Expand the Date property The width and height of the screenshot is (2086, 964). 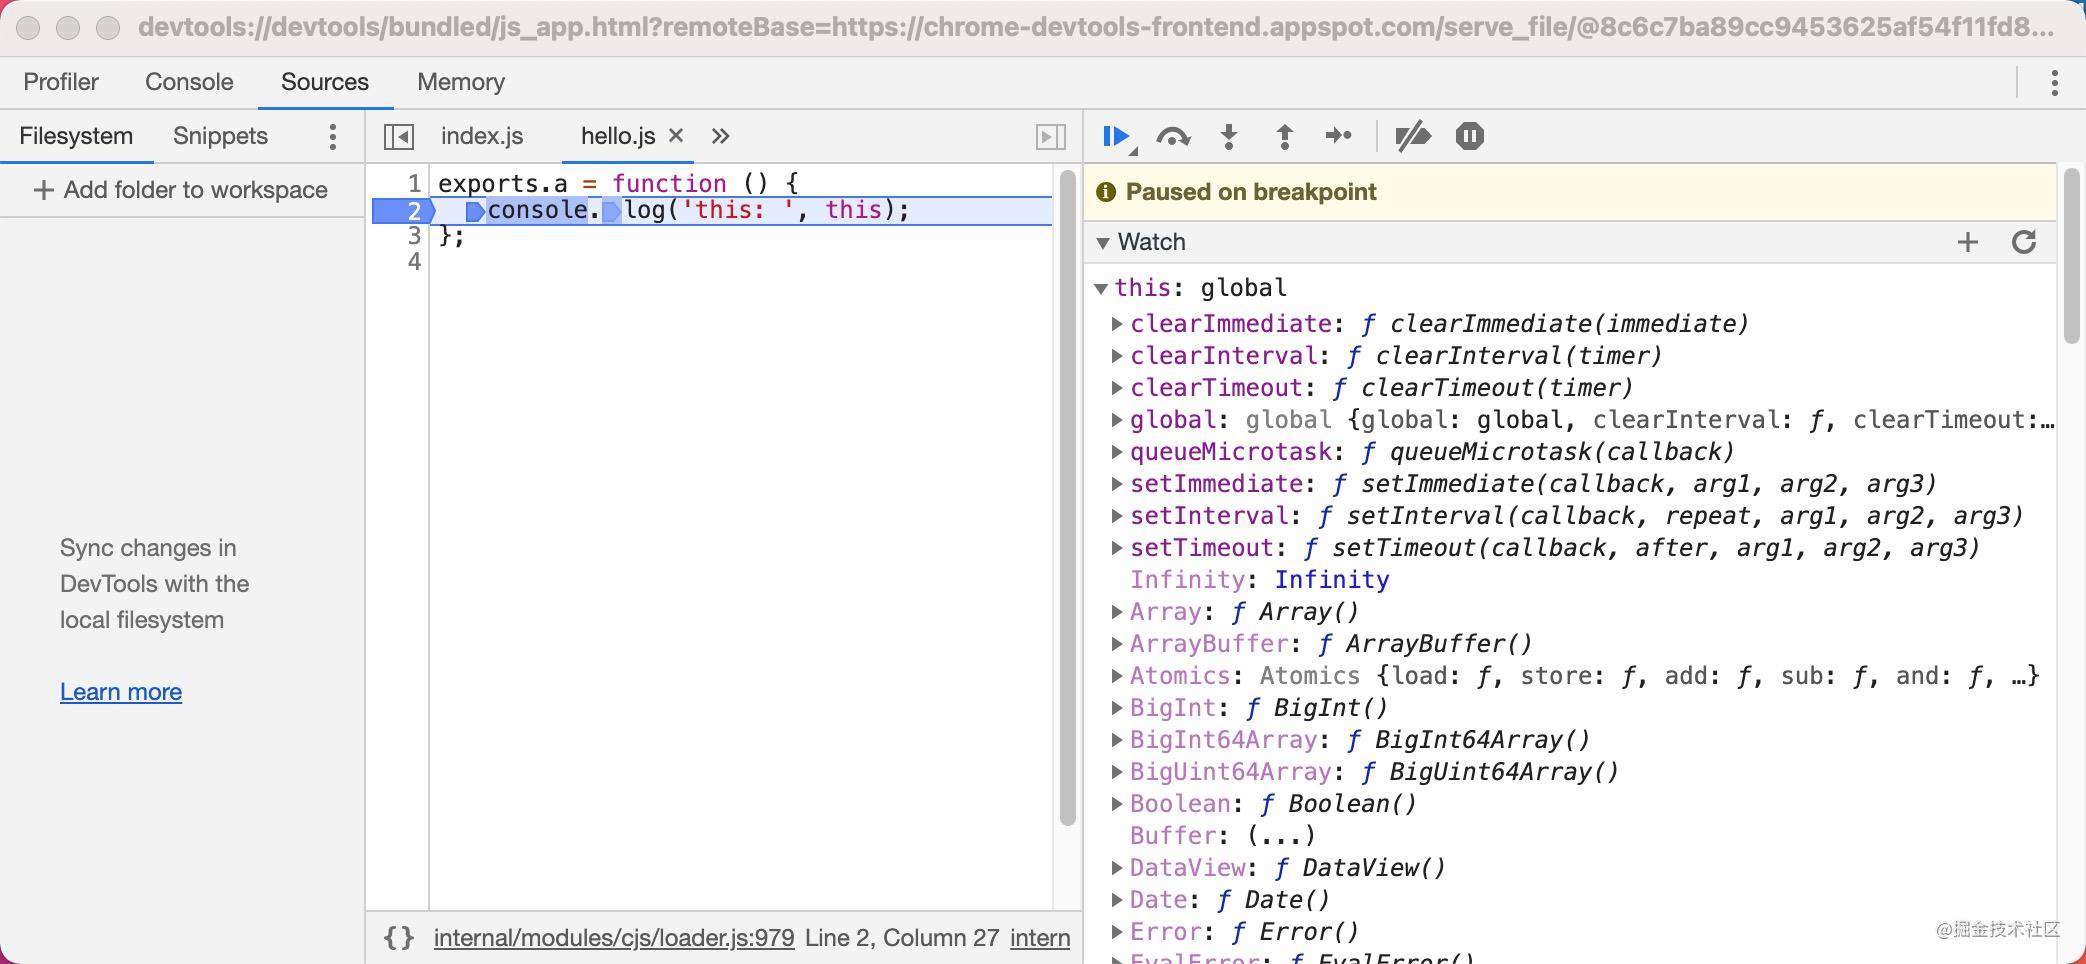tap(1116, 900)
